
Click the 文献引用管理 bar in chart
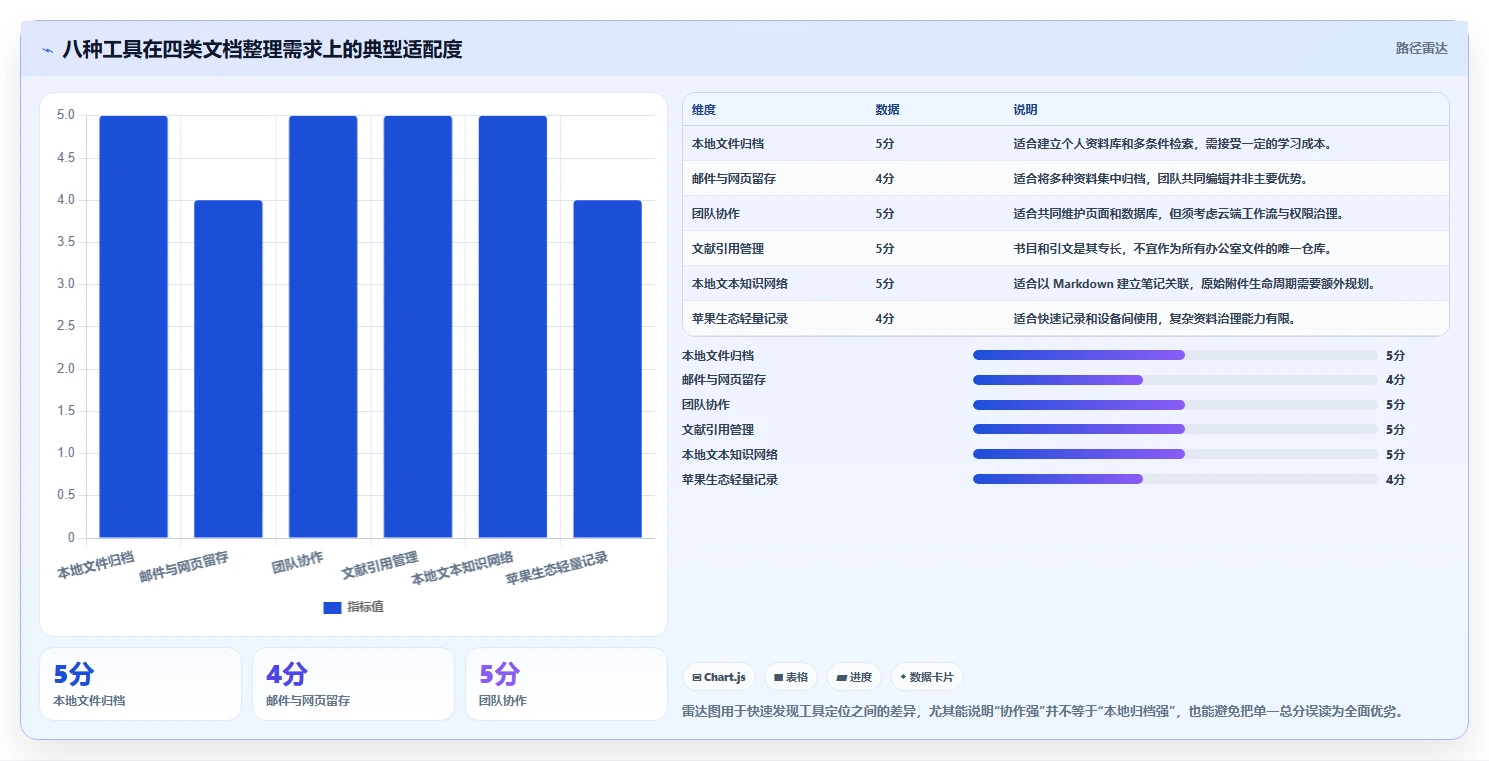click(x=418, y=327)
